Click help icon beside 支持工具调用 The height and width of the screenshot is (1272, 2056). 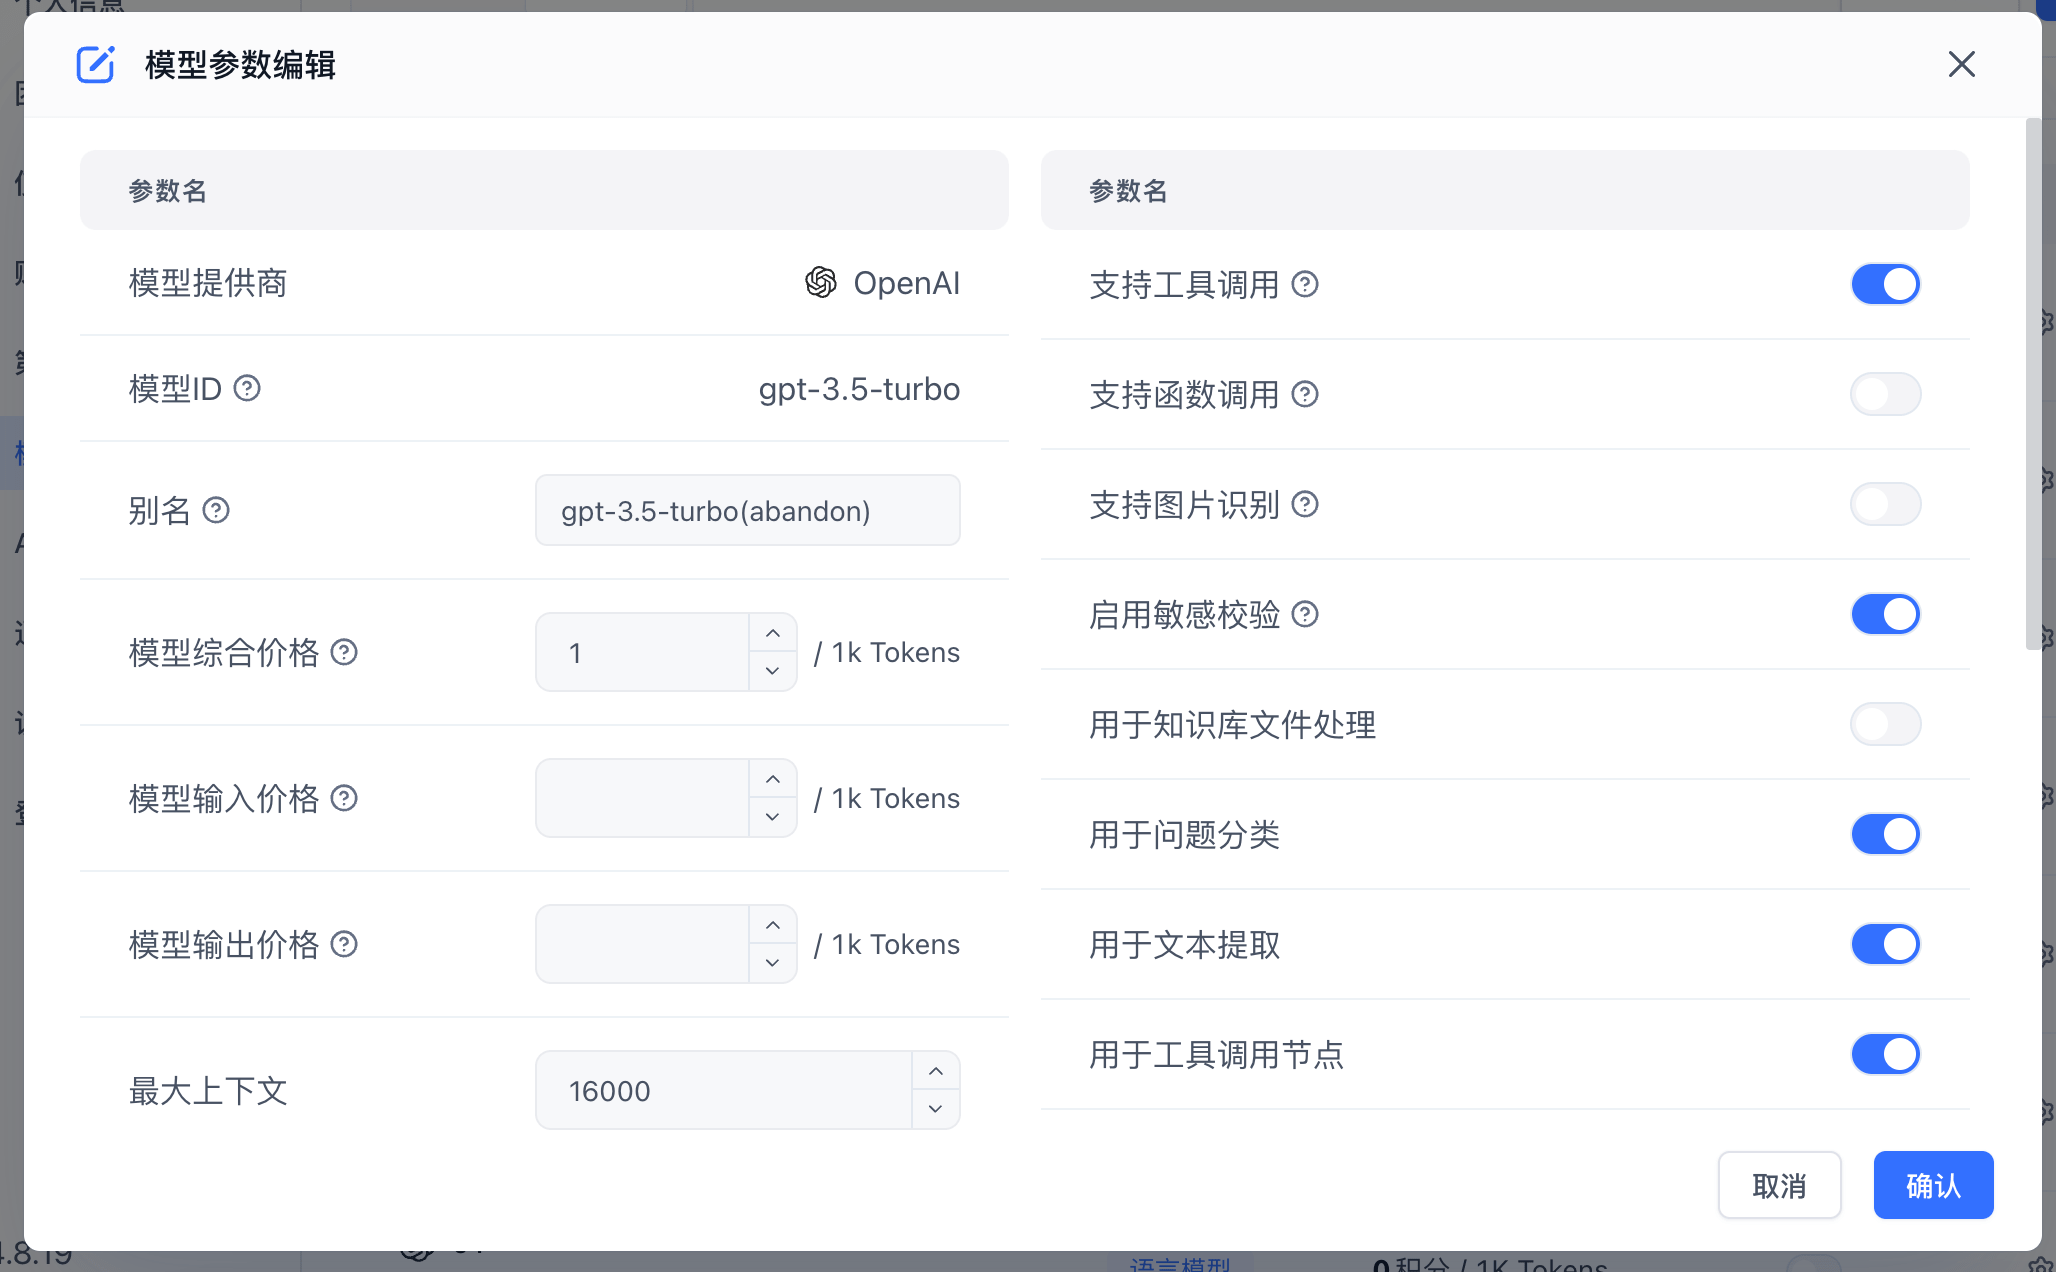click(1305, 284)
